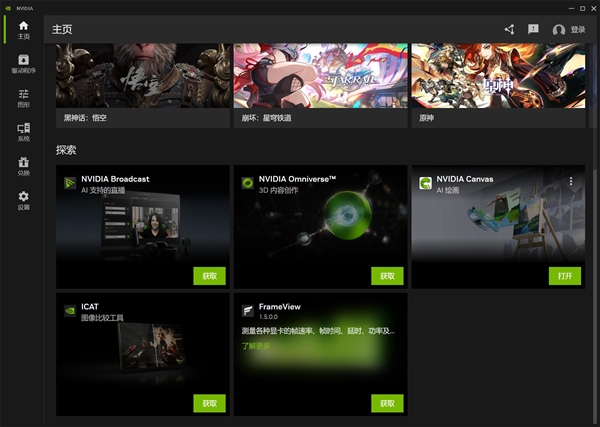Get NVIDIA Broadcast
This screenshot has width=600, height=427.
click(x=209, y=276)
